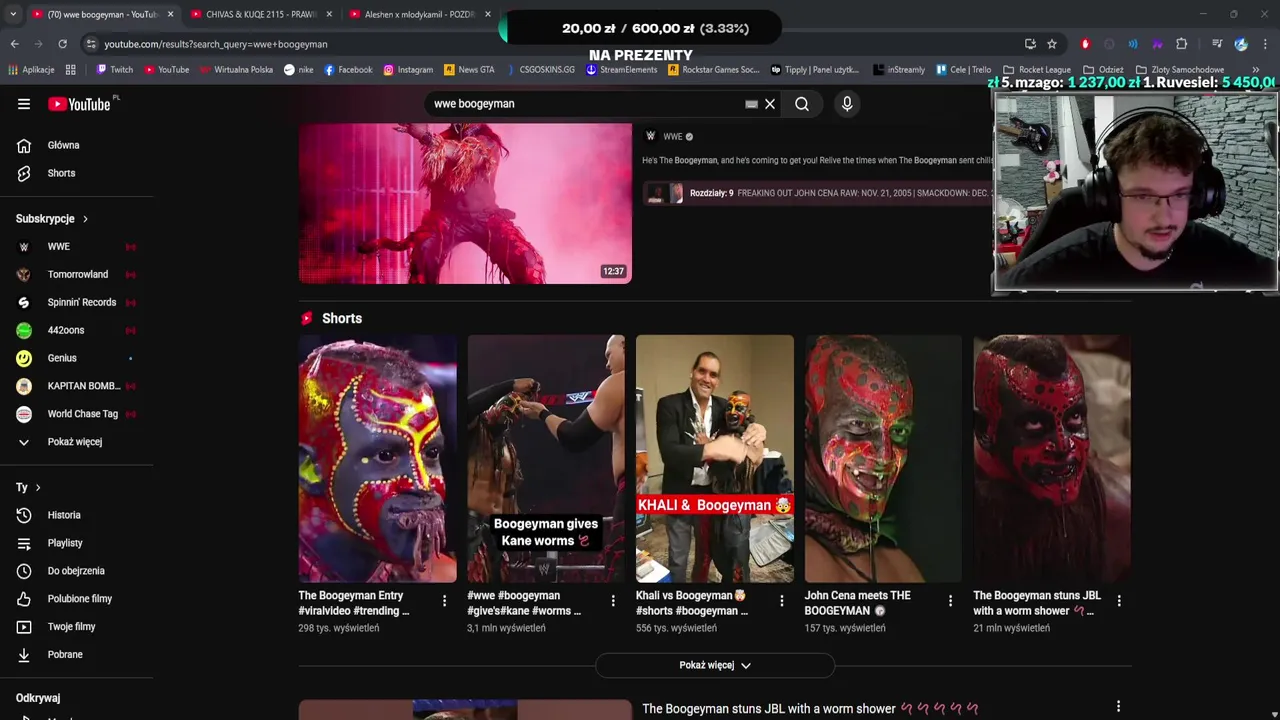This screenshot has height=720, width=1280.
Task: Open Tomorrowland channel subscription
Action: pos(77,275)
